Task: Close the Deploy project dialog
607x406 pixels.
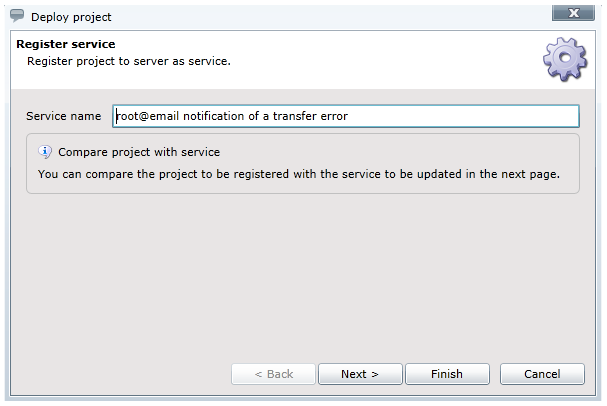Action: click(573, 14)
